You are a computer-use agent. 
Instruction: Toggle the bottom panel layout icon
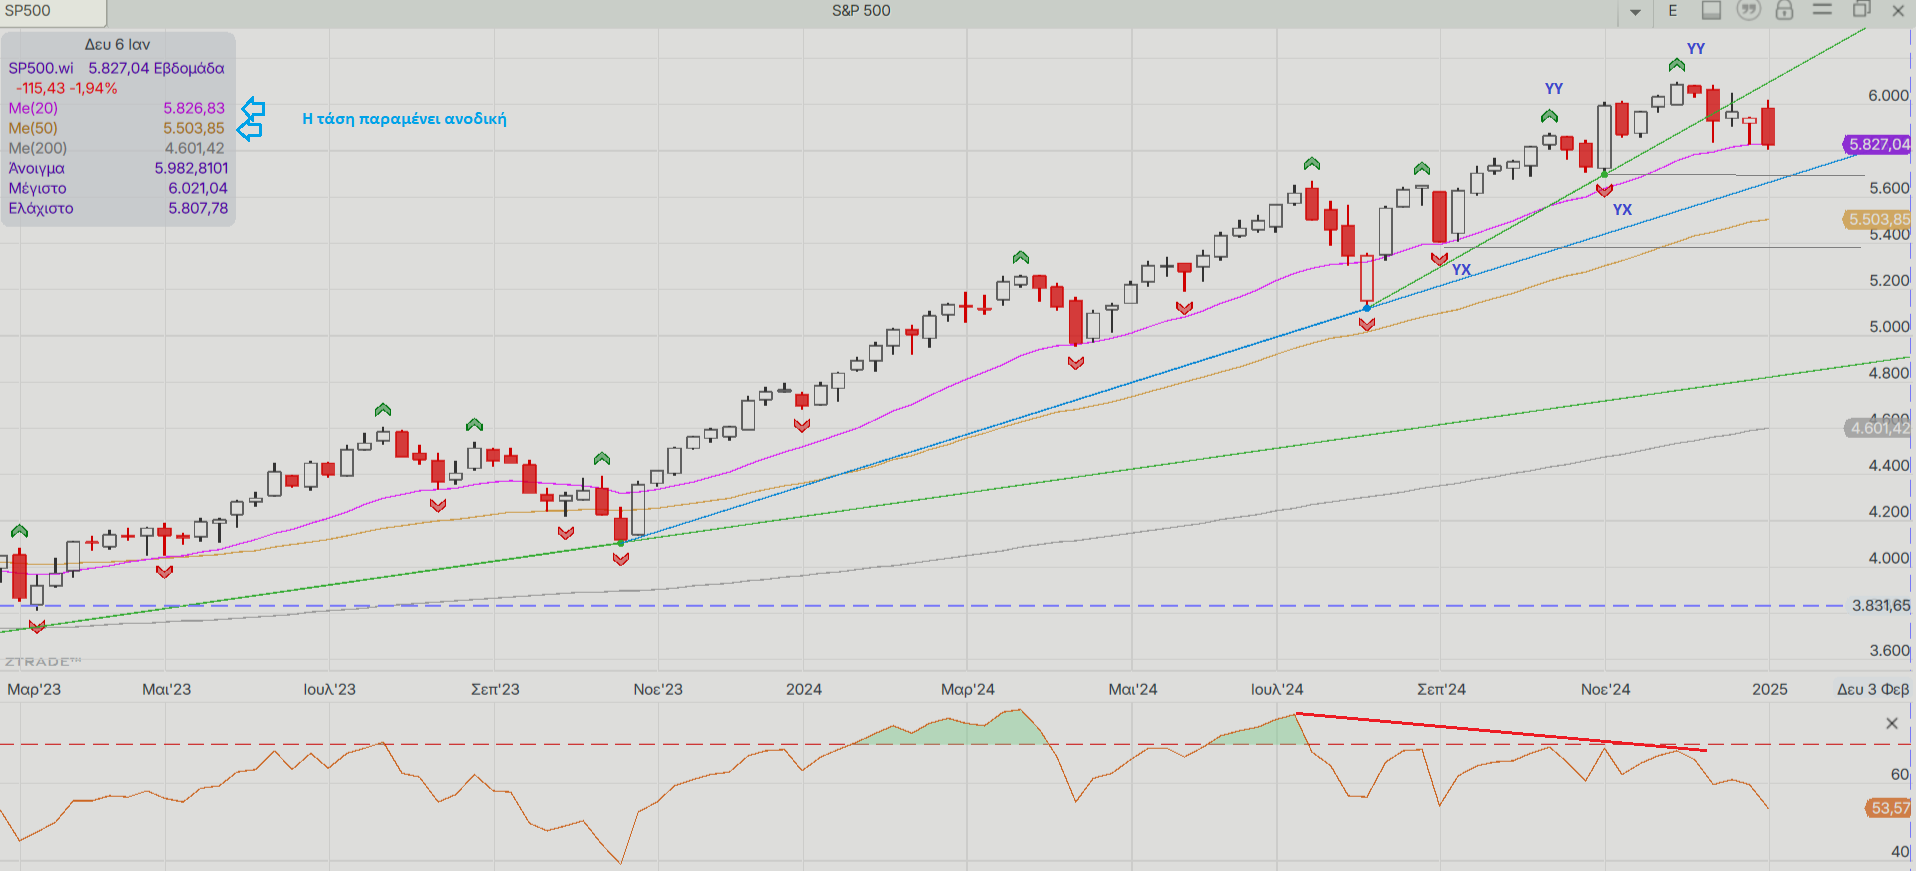coord(1711,11)
